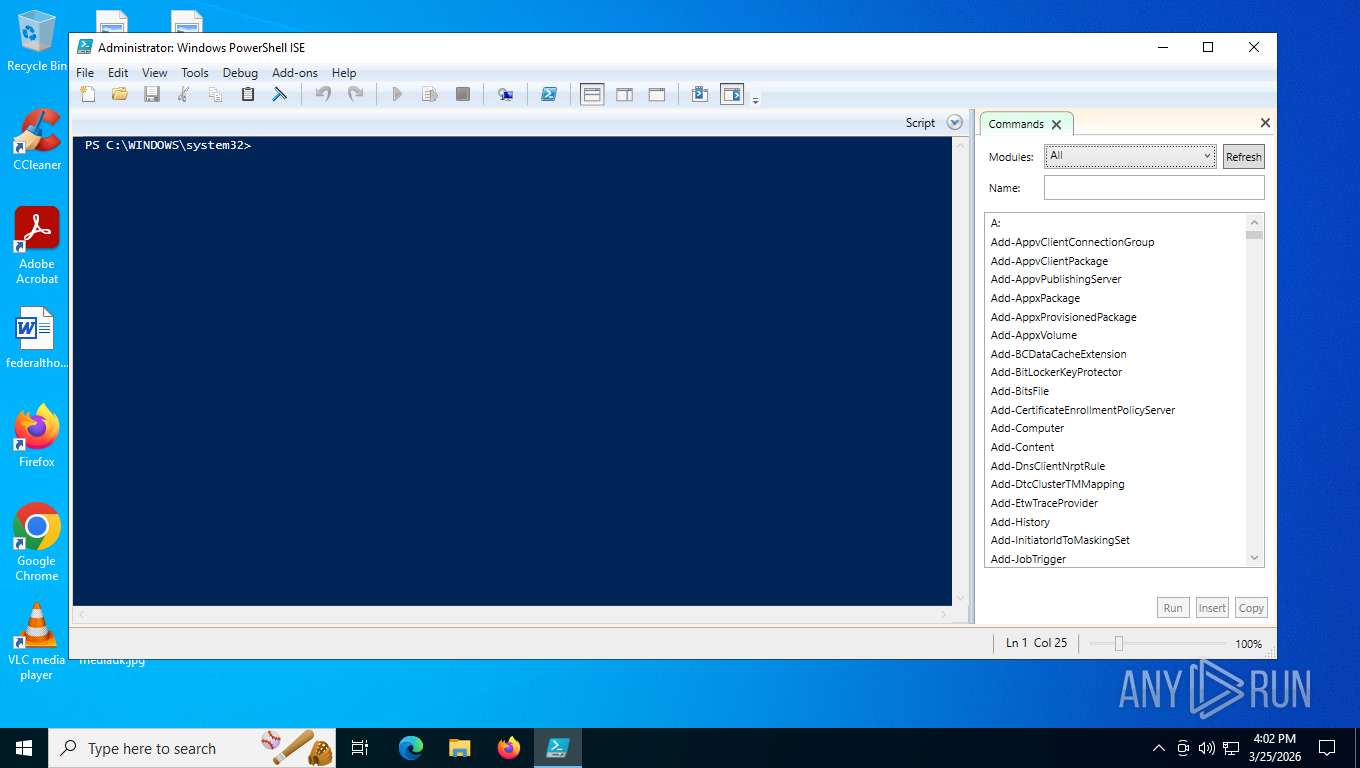Select Add-AppxPackage in command list

1035,298
